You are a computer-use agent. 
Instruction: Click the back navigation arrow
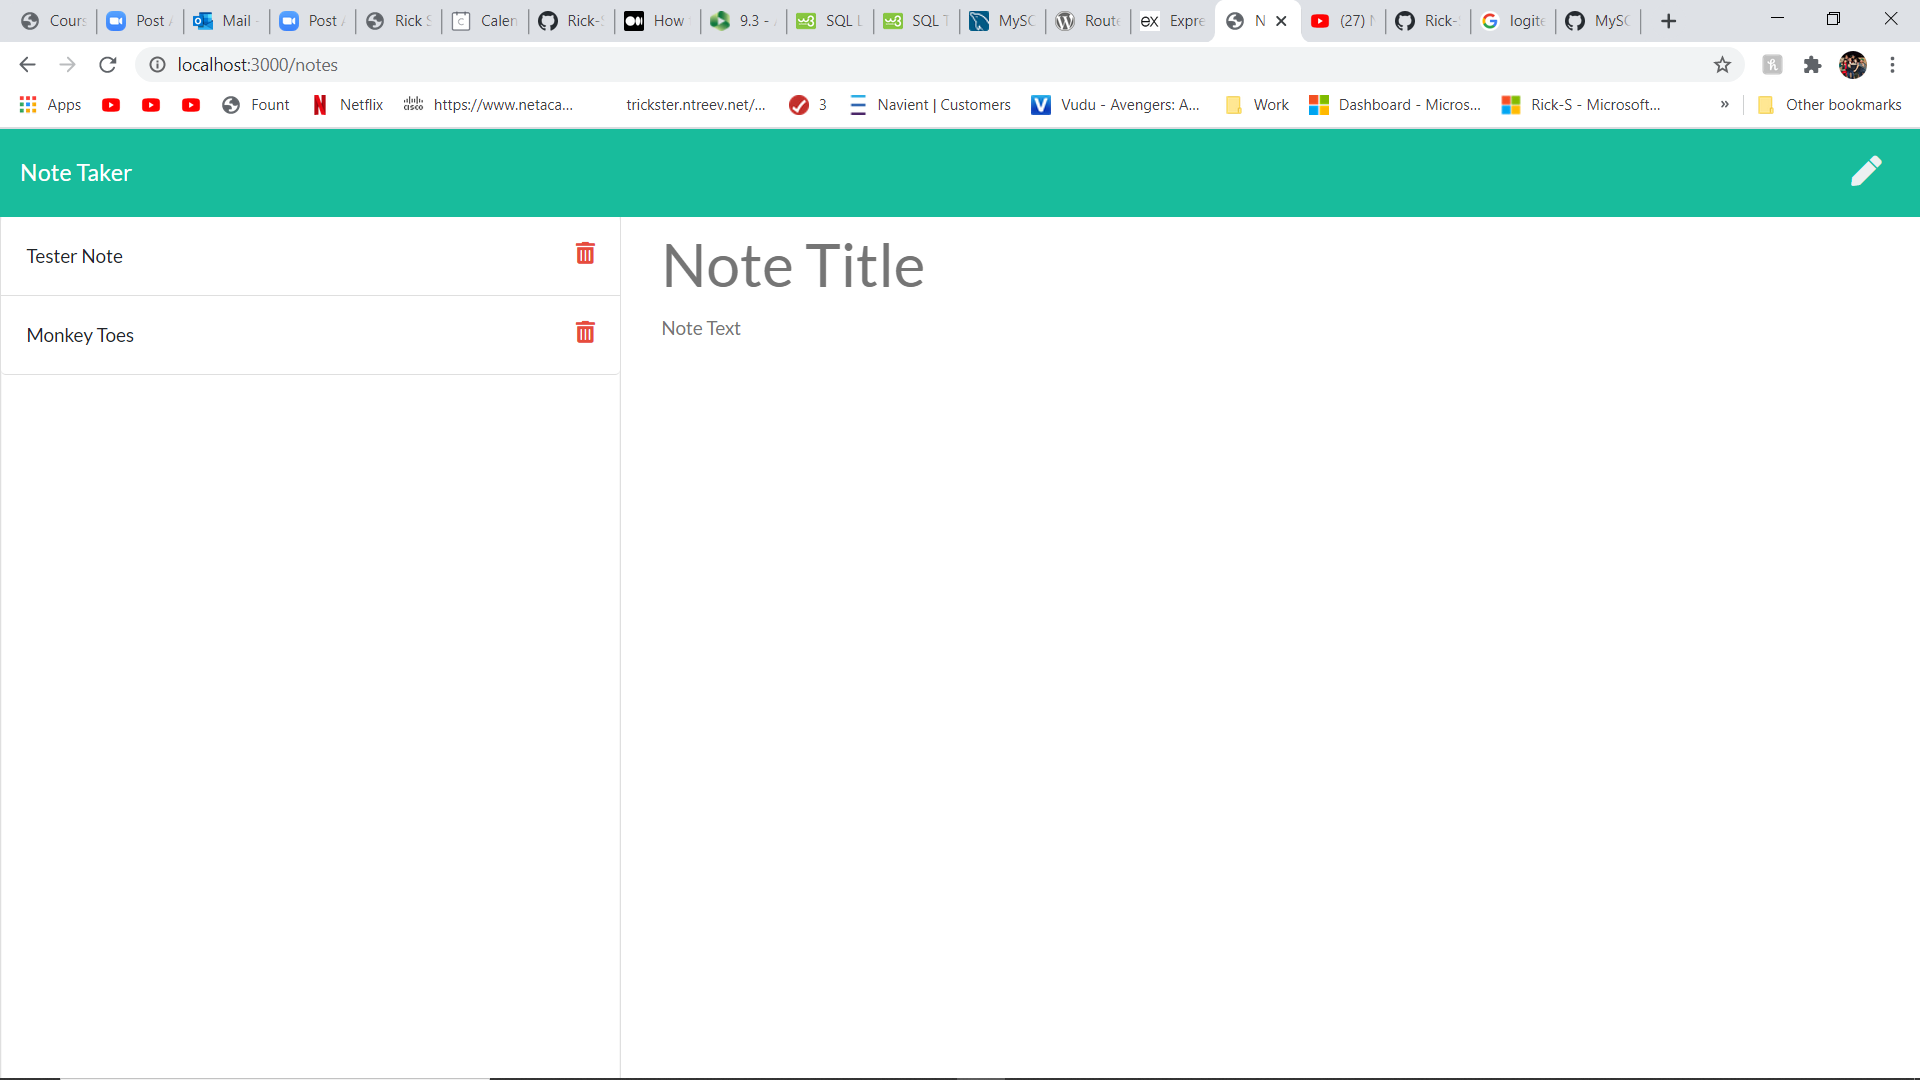tap(26, 64)
